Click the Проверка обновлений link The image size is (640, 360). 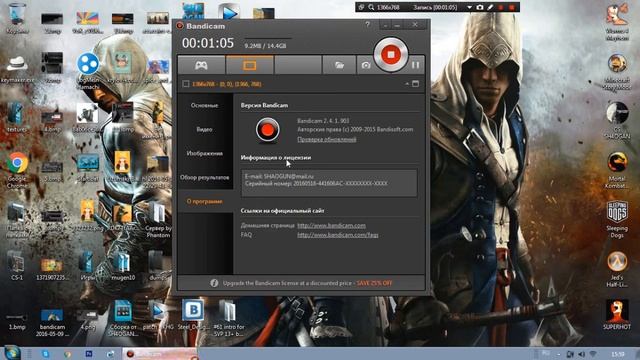point(327,140)
